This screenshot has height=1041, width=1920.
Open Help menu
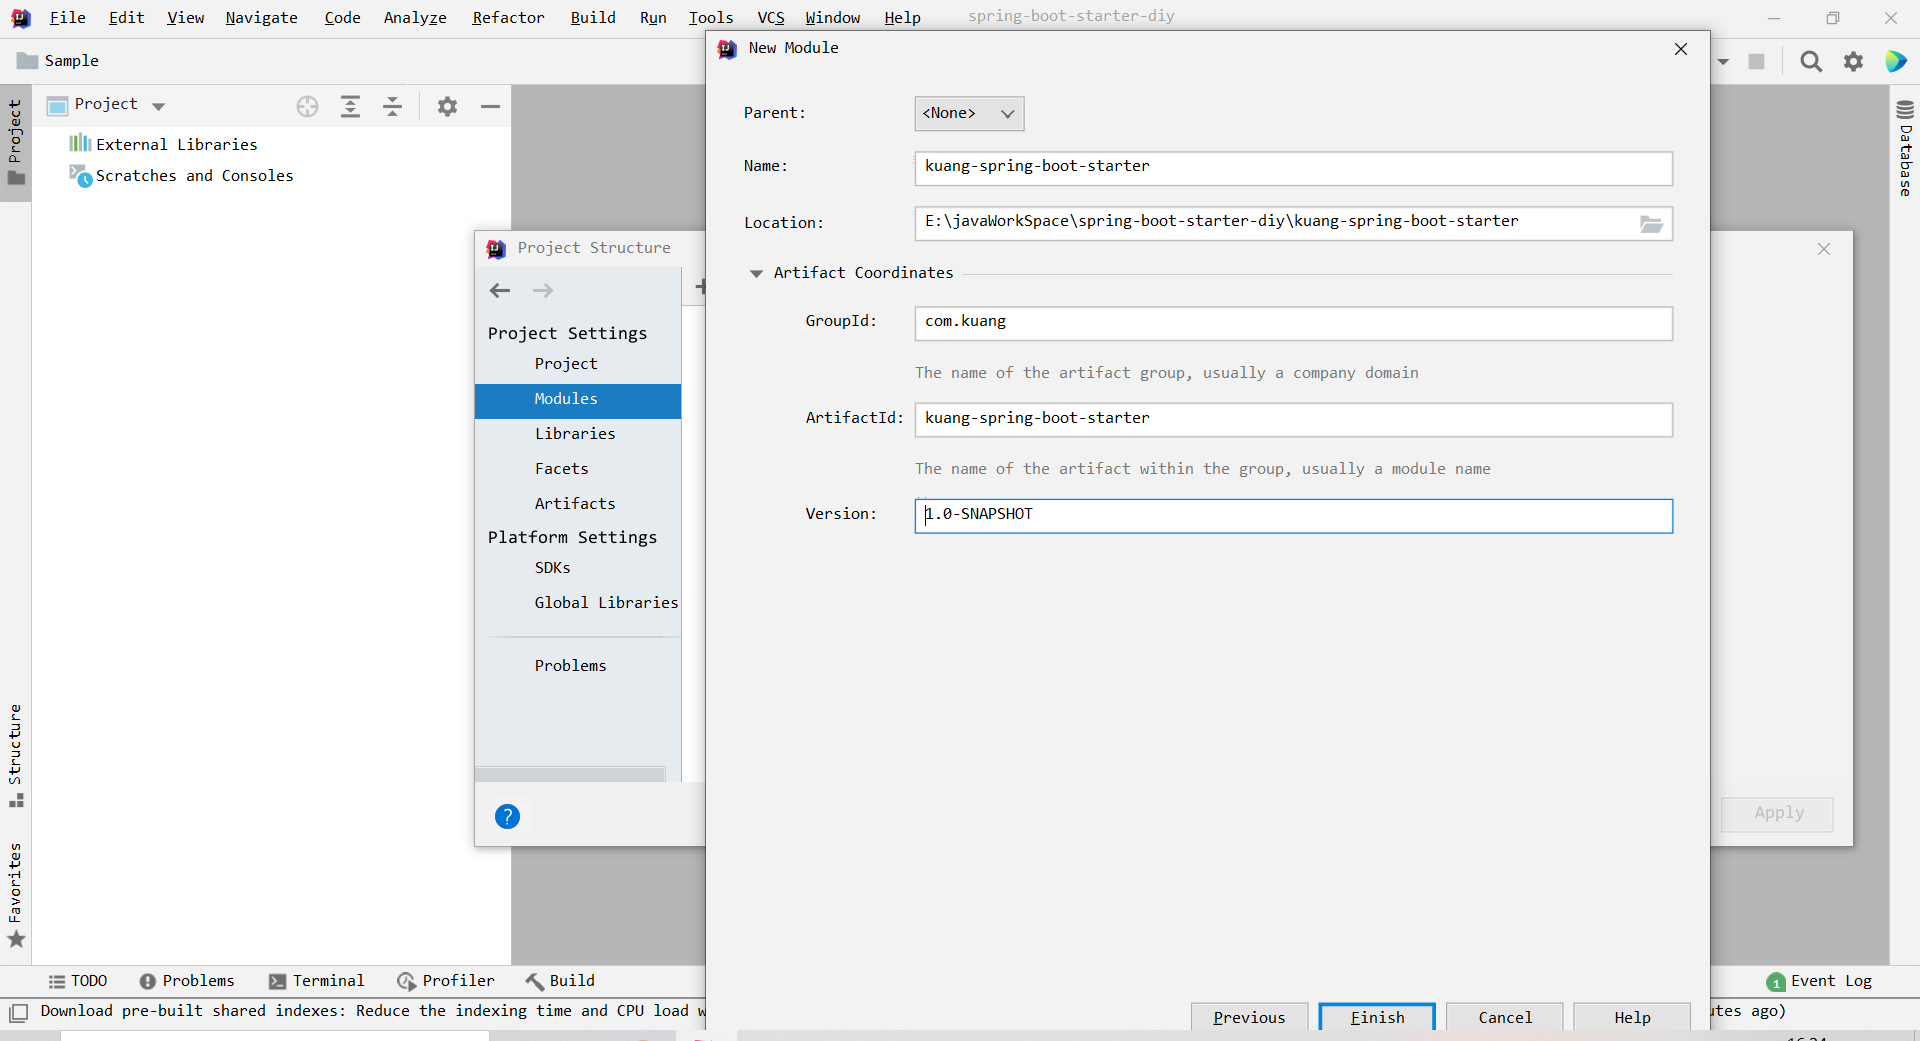(x=902, y=18)
